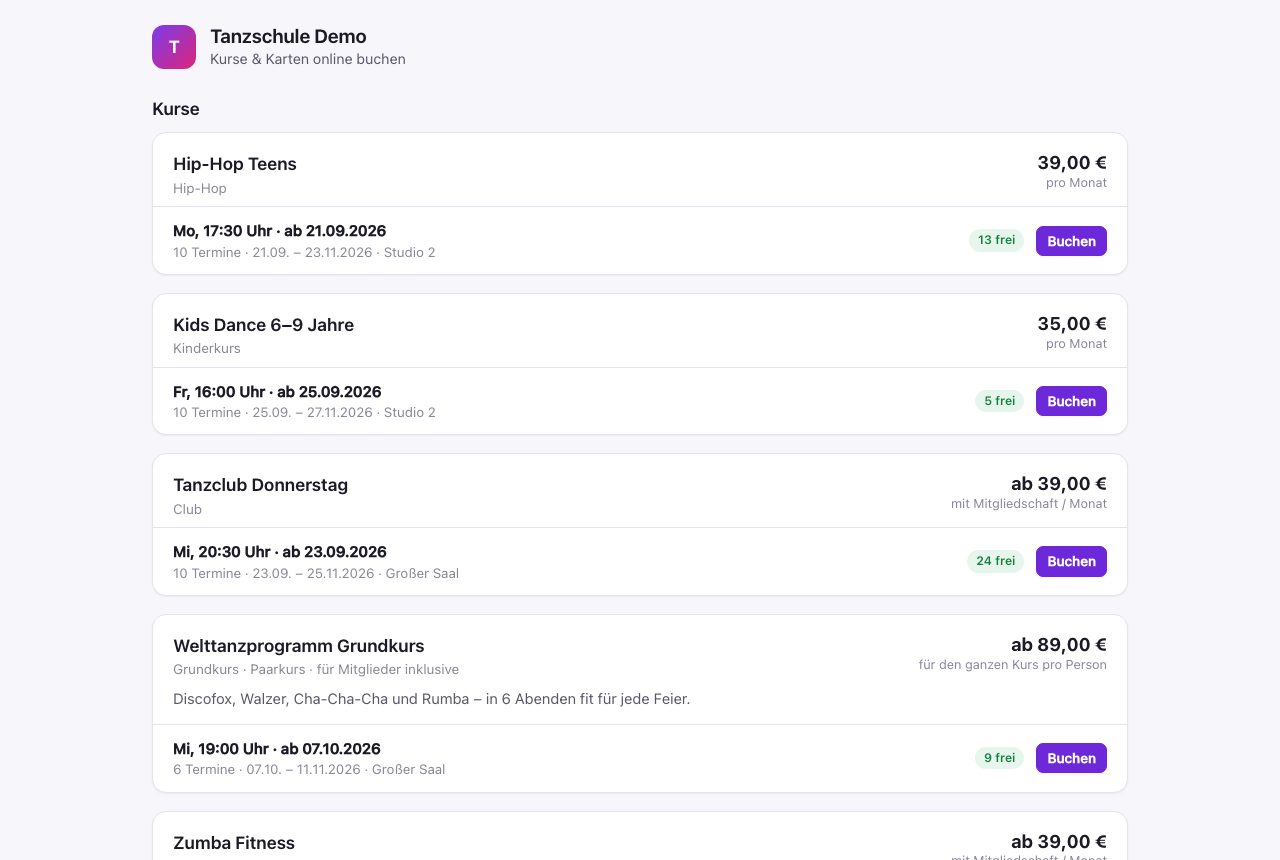Click the ab 89,00 € price
Image resolution: width=1280 pixels, height=860 pixels.
pyautogui.click(x=1059, y=645)
